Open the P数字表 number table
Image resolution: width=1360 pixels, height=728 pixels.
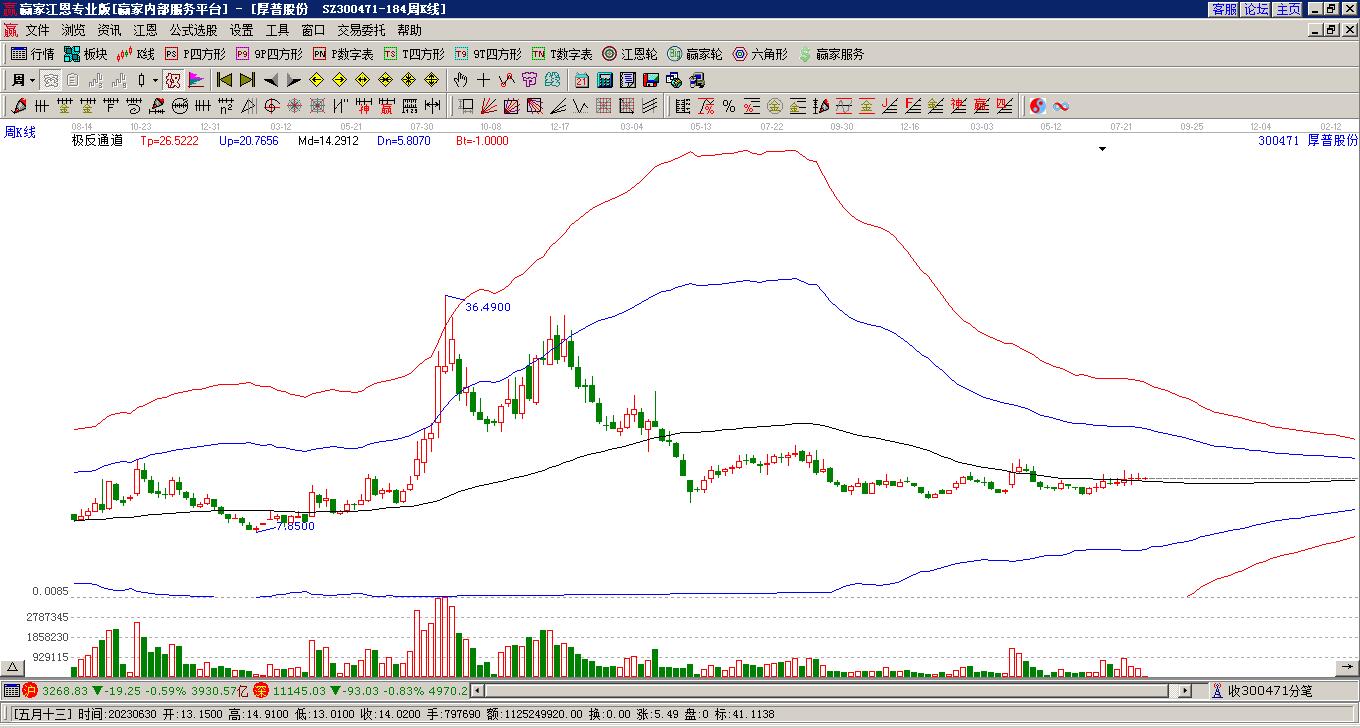click(x=343, y=54)
